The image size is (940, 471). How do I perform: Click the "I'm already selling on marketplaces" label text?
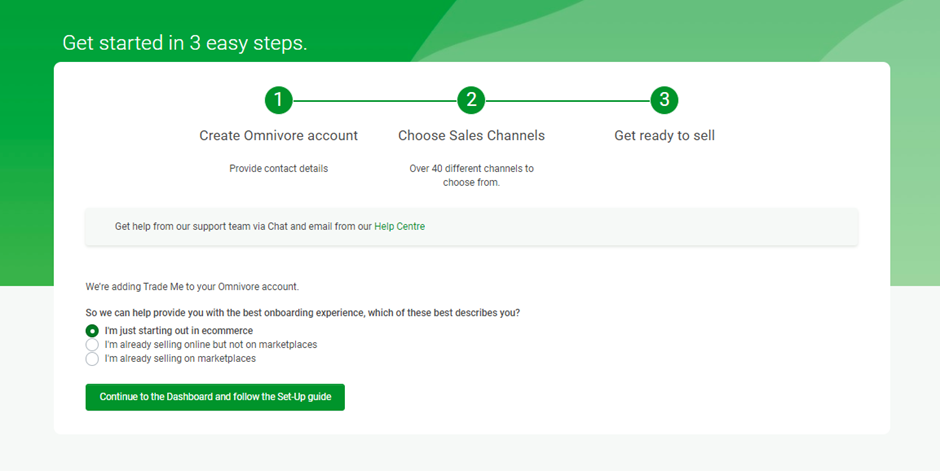pos(180,358)
